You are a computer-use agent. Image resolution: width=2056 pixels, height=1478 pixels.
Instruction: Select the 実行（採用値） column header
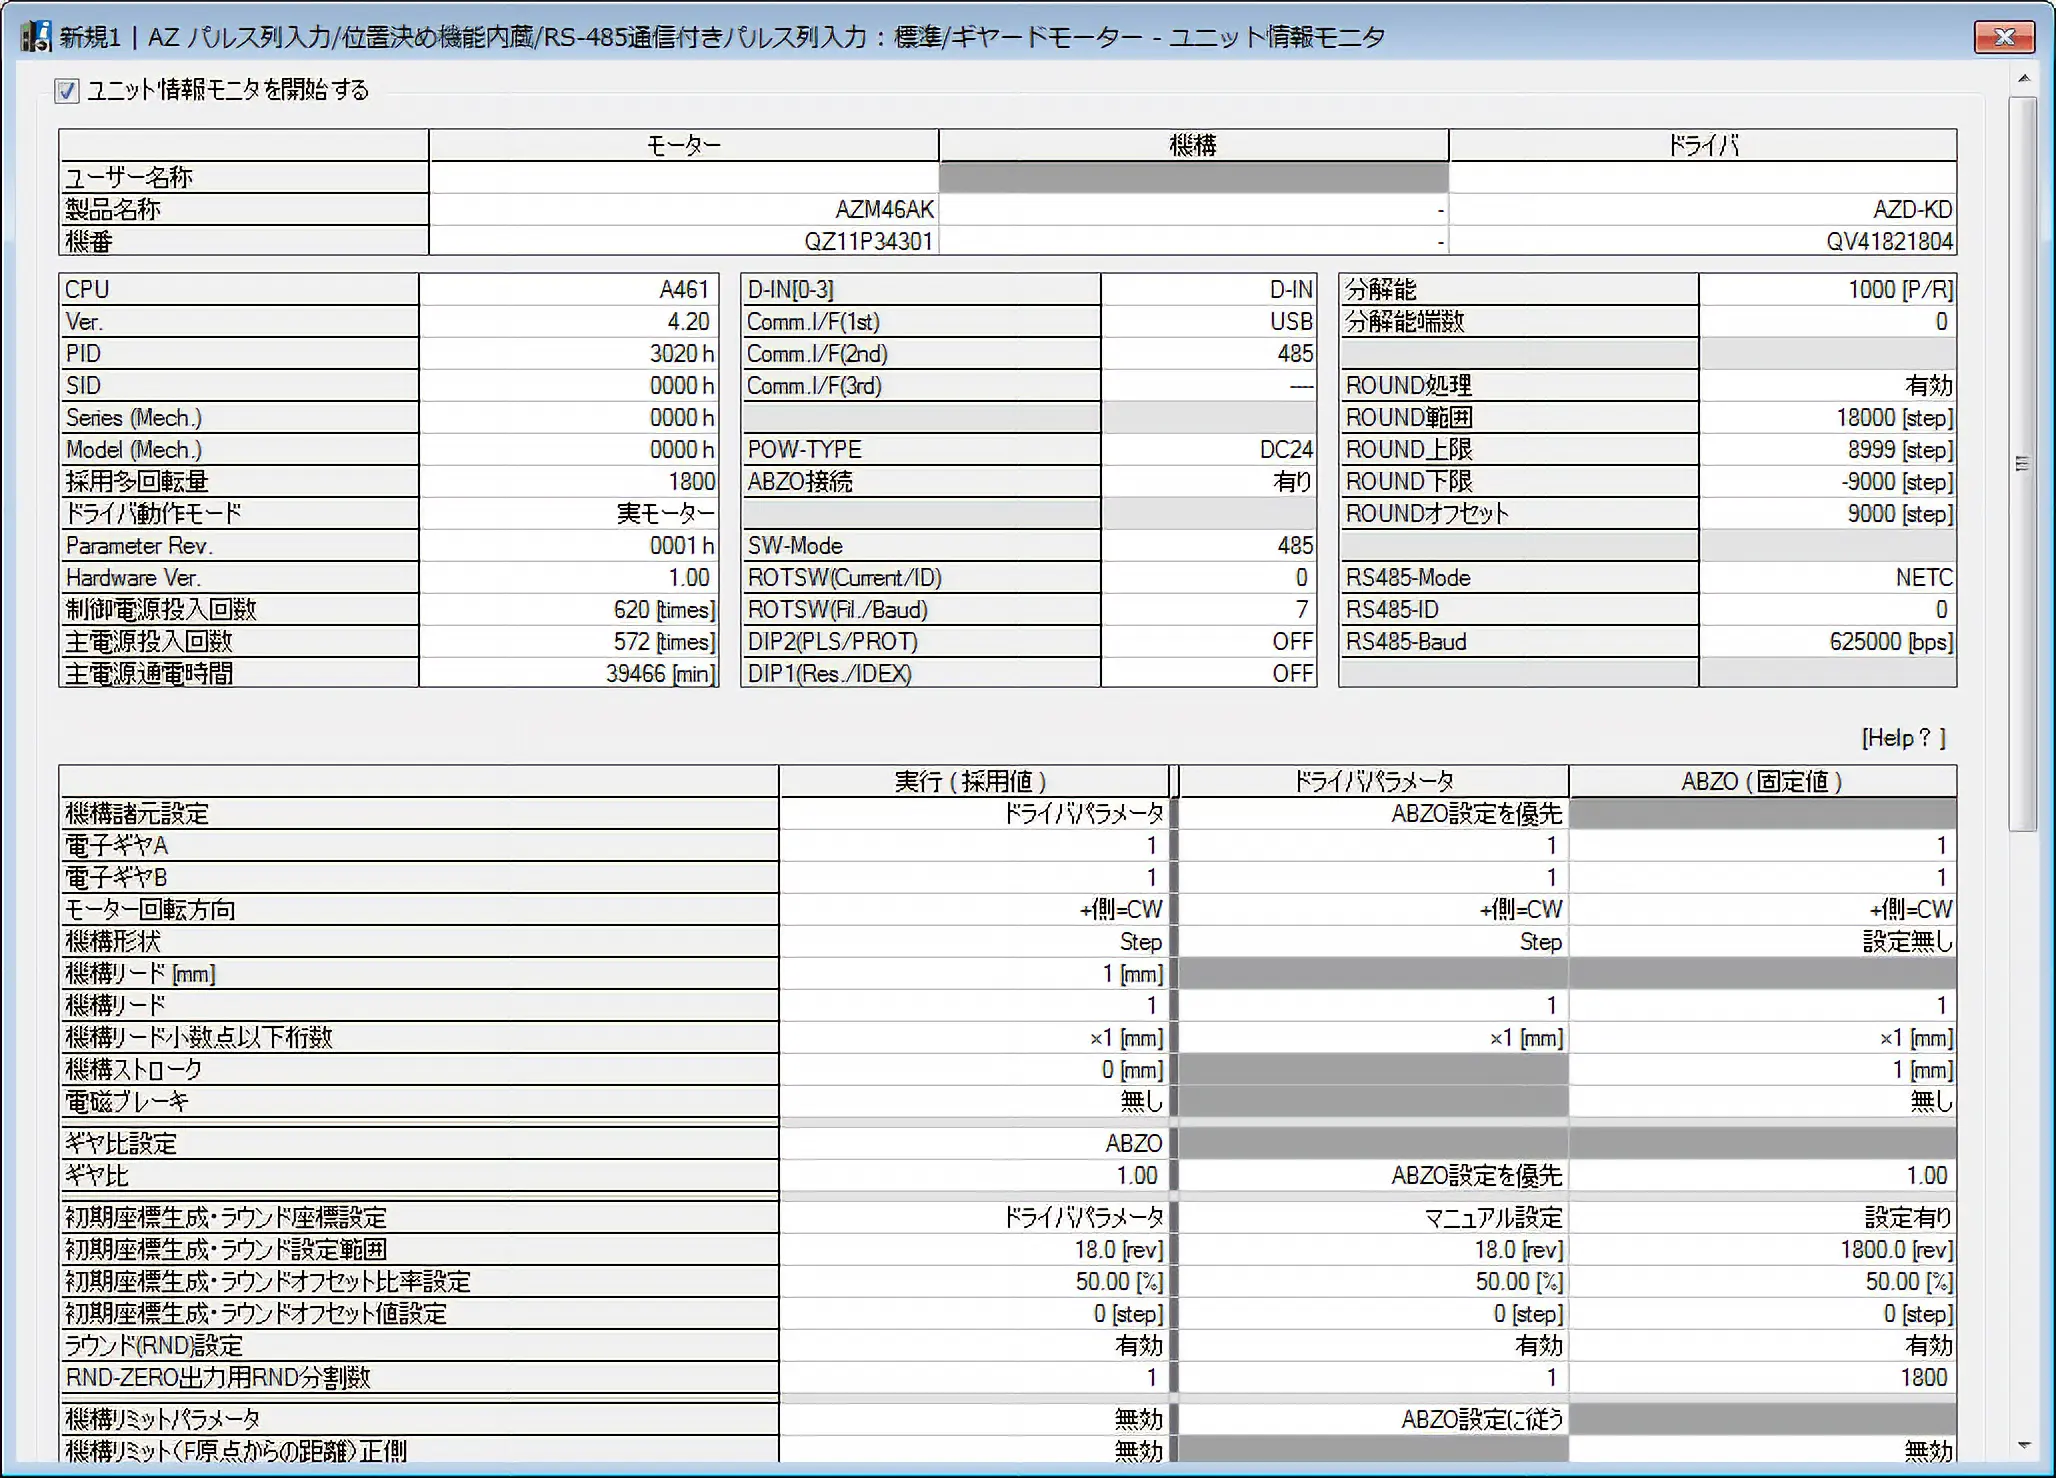[x=972, y=781]
